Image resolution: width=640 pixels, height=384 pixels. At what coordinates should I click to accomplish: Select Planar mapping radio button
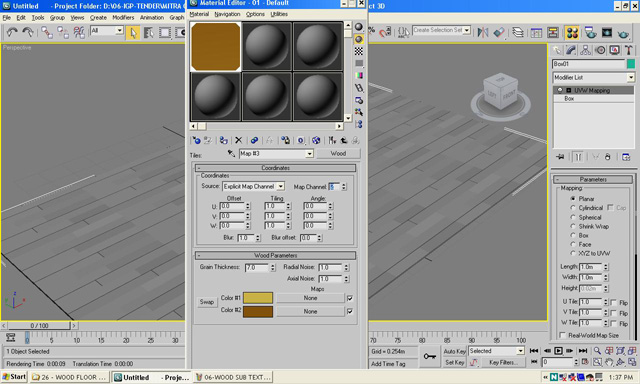point(573,199)
